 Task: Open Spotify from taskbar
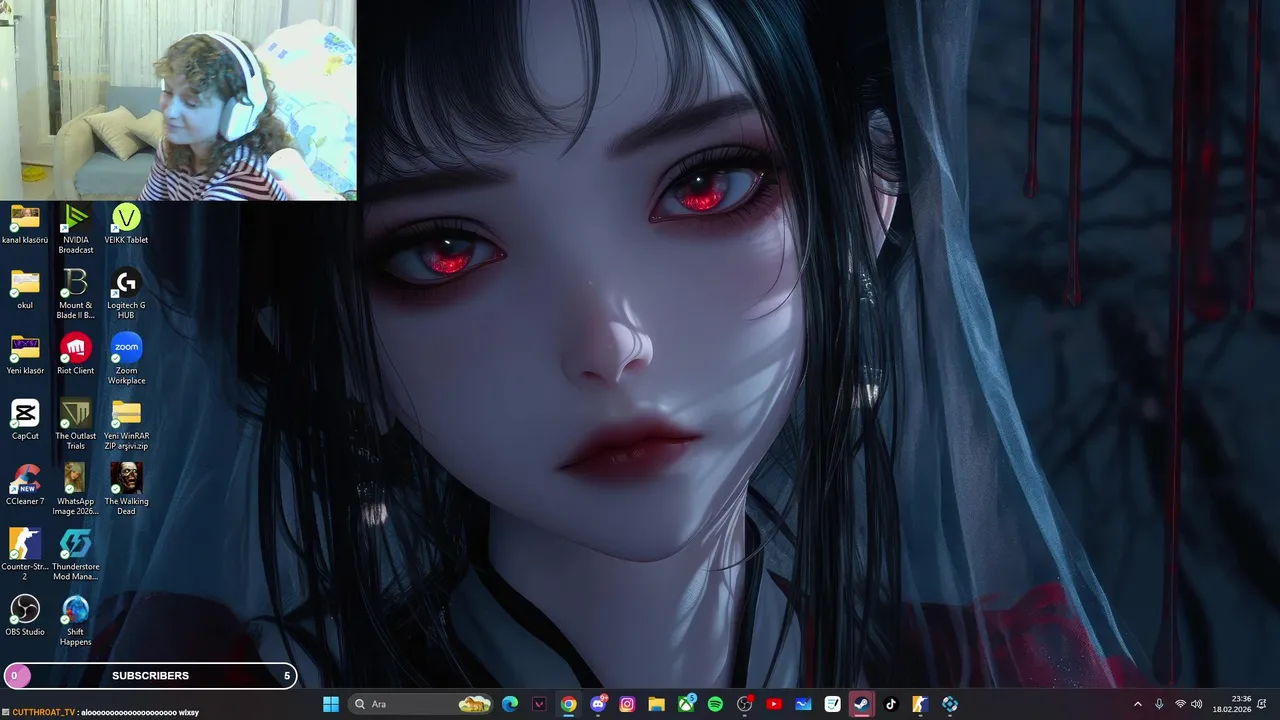(715, 704)
